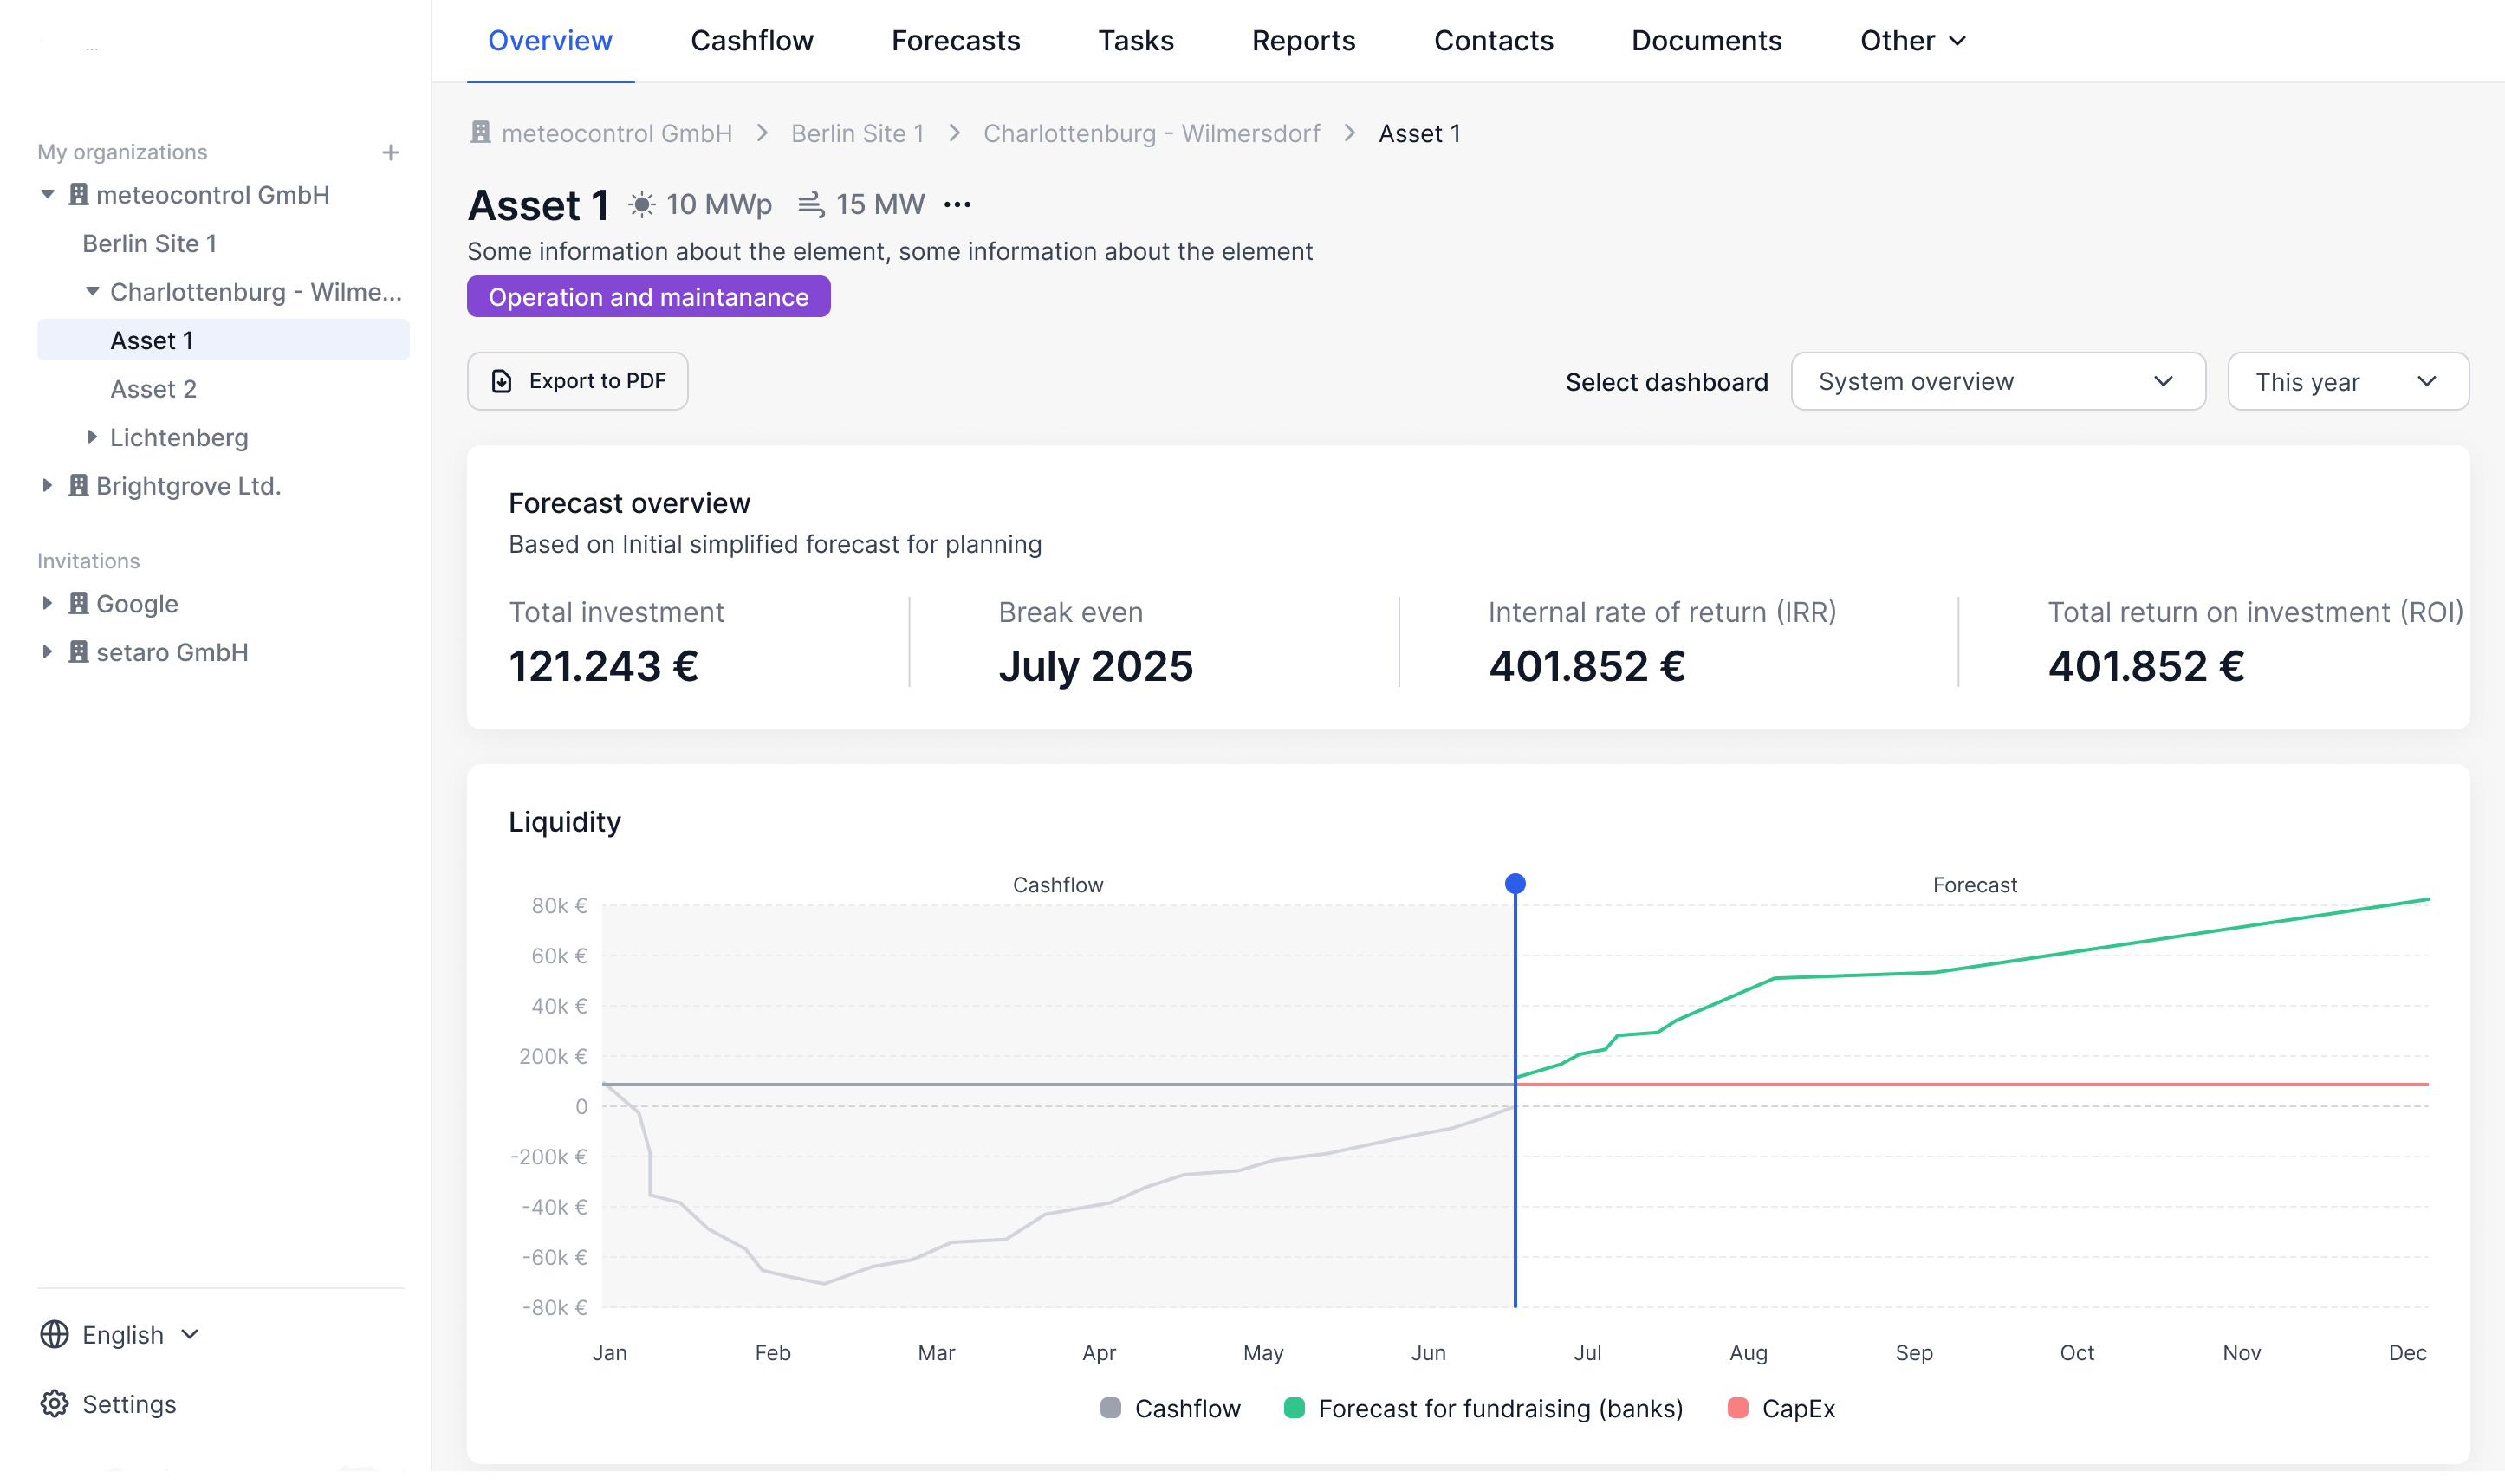Click the wind capacity icon beside 15 MW
This screenshot has height=1484, width=2505.
coord(810,205)
